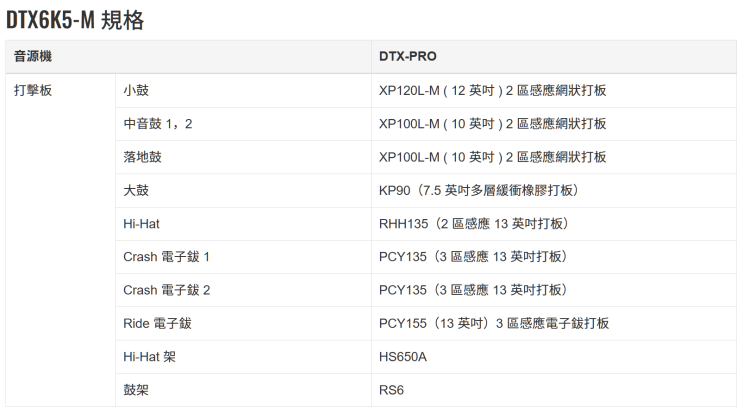Click the 落地鼓 row label
This screenshot has width=749, height=420.
tap(142, 157)
